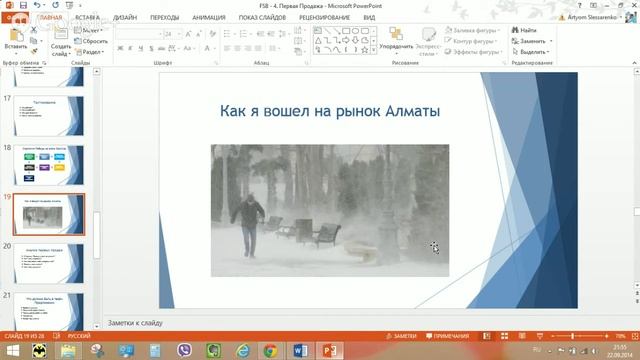Click the РУССКИЙ language indicator in the status bar

click(x=79, y=336)
